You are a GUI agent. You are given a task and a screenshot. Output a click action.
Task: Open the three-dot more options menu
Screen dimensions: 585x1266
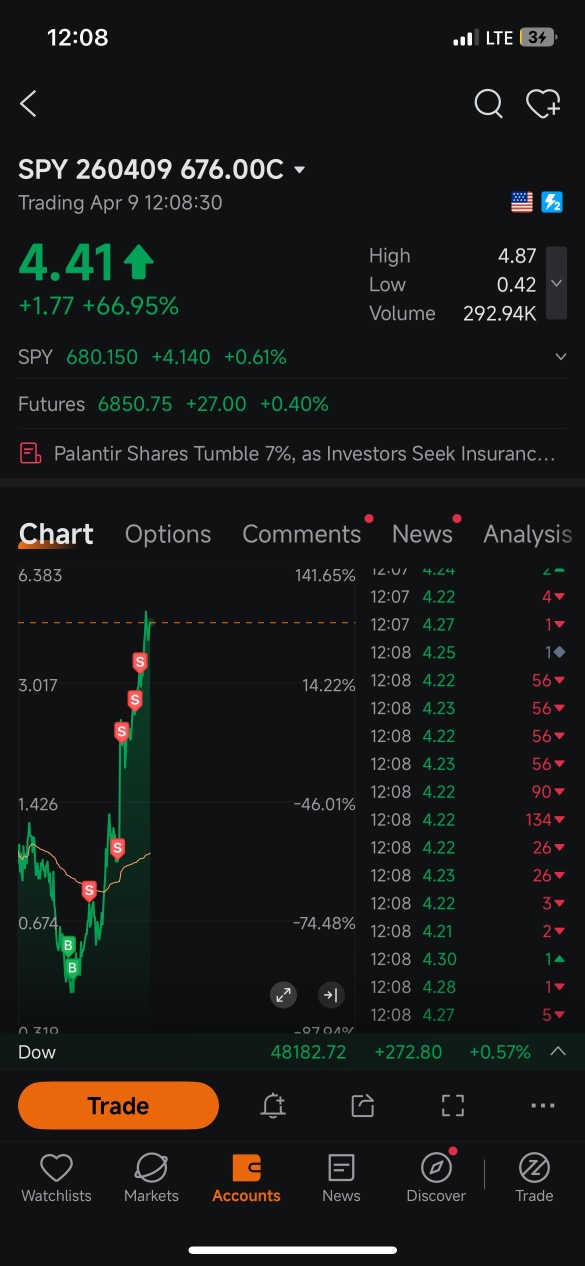pos(543,1105)
